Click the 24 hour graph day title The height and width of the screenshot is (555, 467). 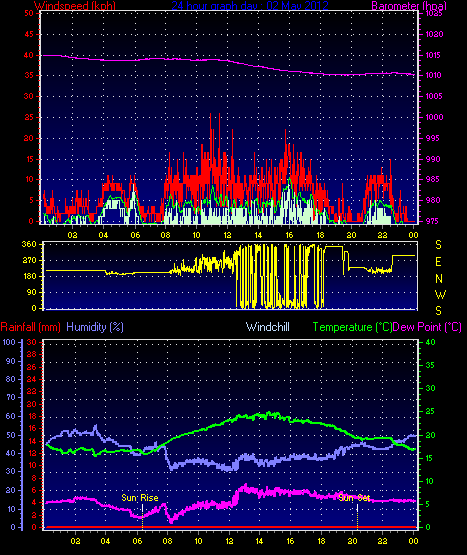point(250,6)
